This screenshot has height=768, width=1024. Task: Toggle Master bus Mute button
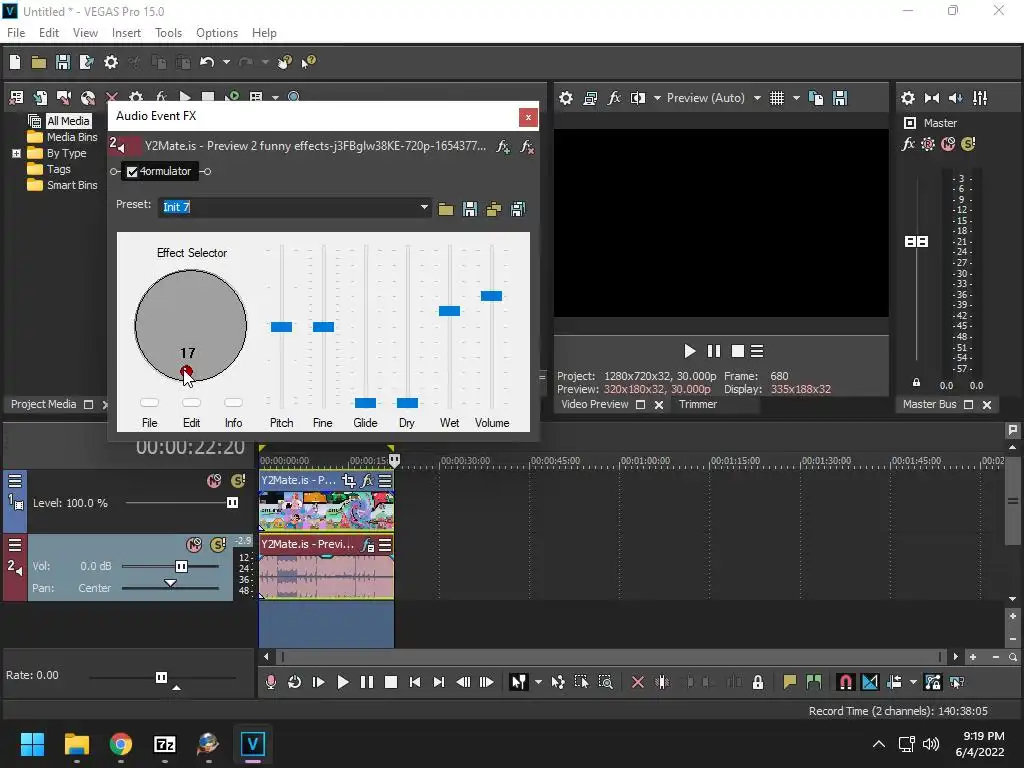(948, 144)
